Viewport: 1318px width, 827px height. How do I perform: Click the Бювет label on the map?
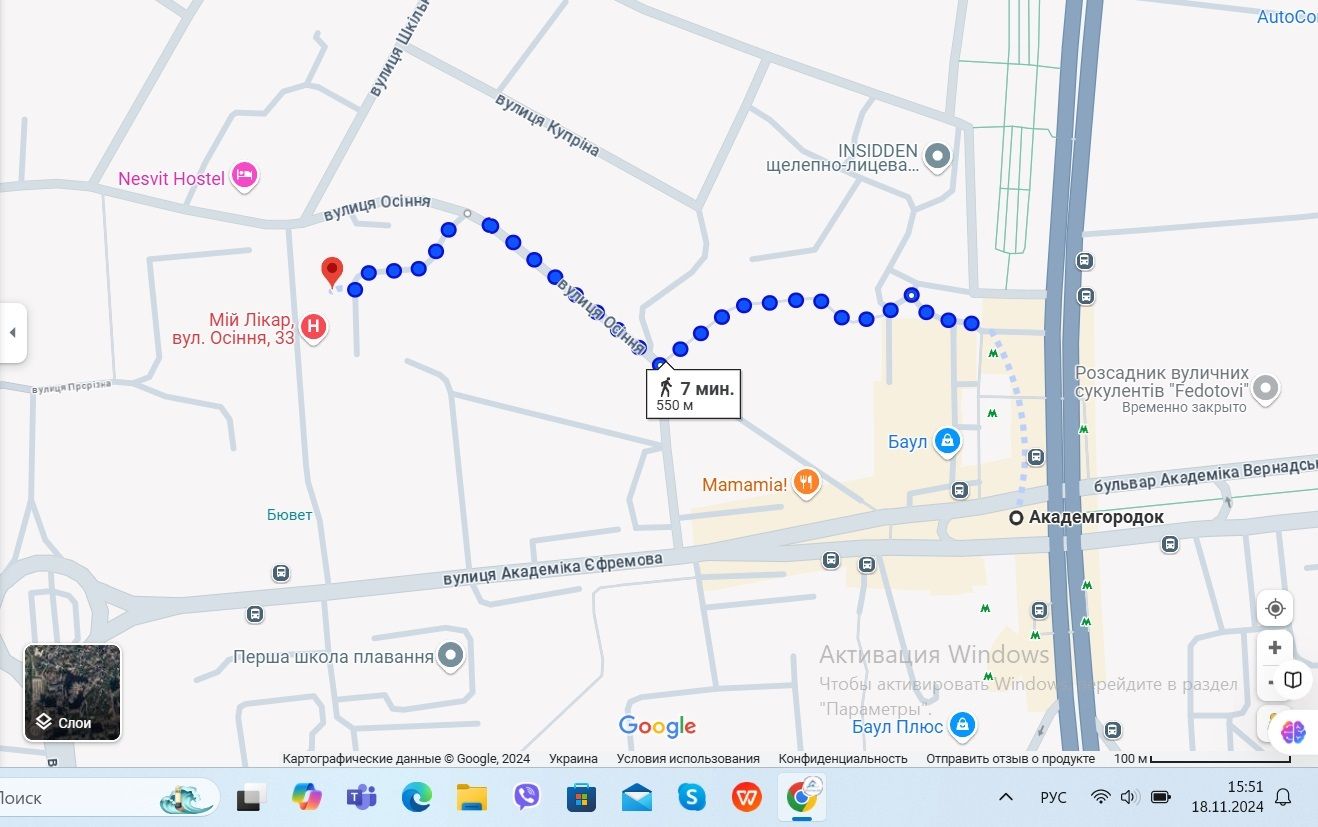290,514
